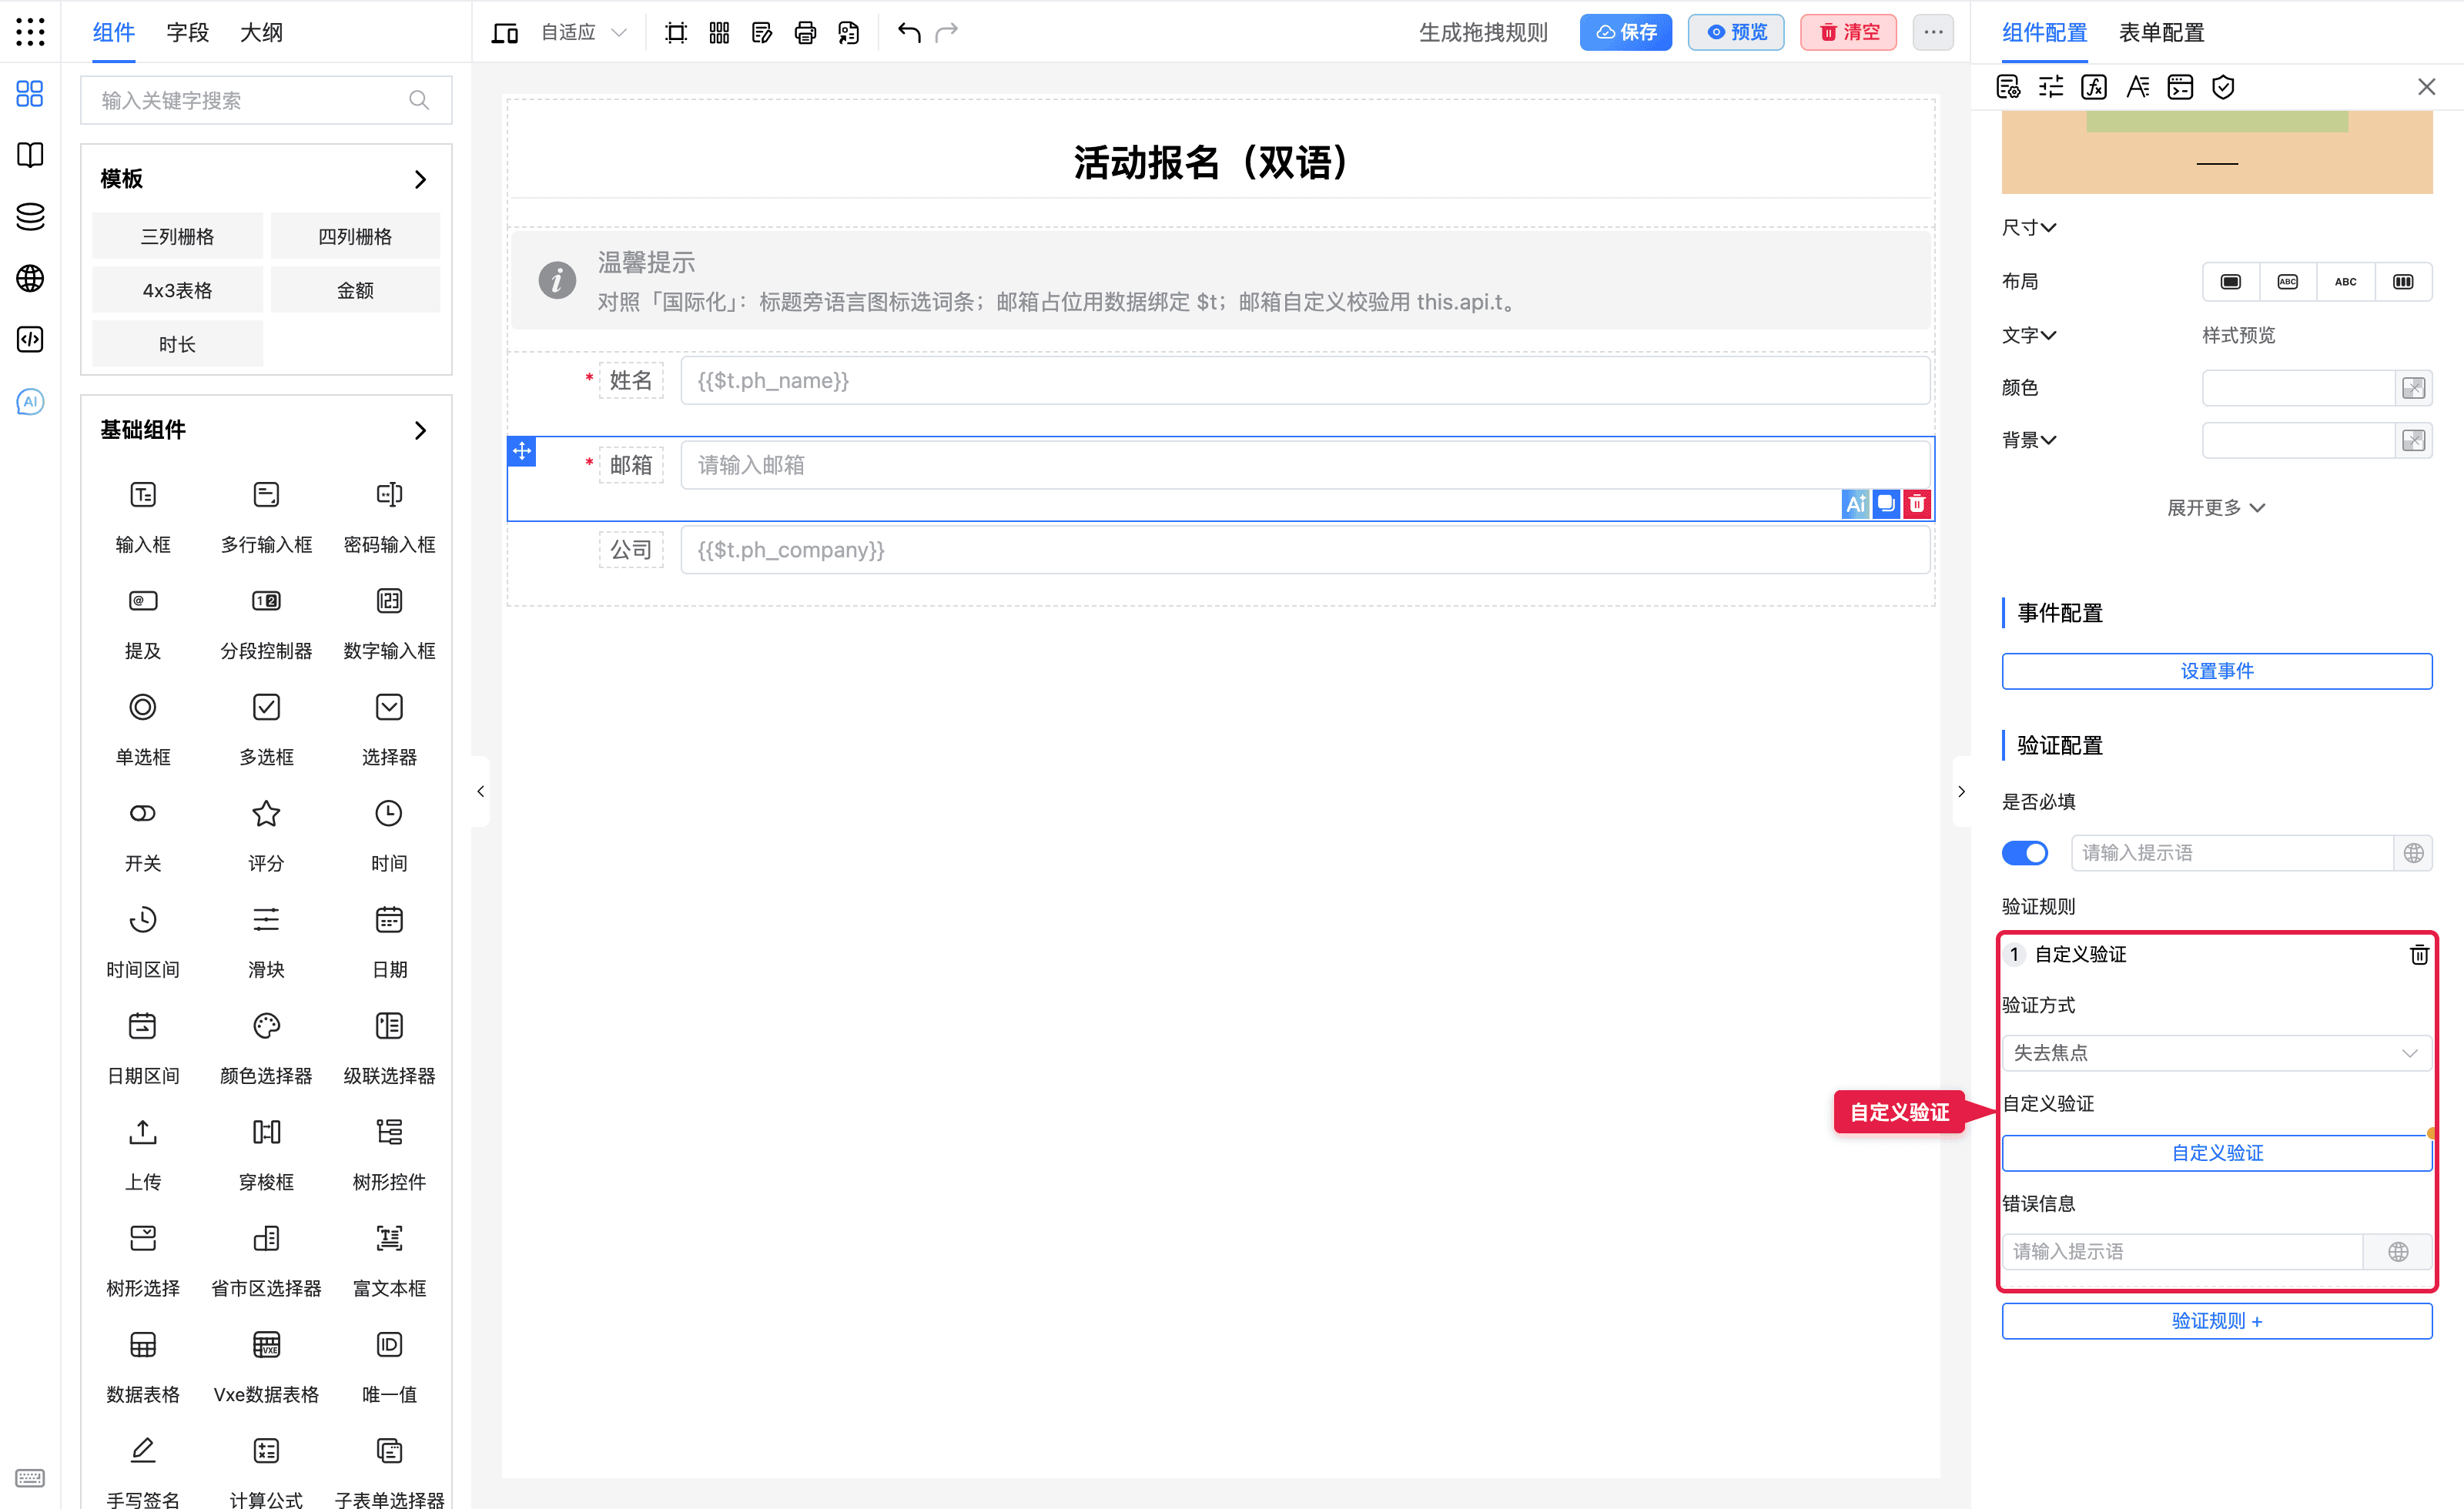Switch to the 字段 tab
The width and height of the screenshot is (2464, 1509).
pyautogui.click(x=187, y=32)
